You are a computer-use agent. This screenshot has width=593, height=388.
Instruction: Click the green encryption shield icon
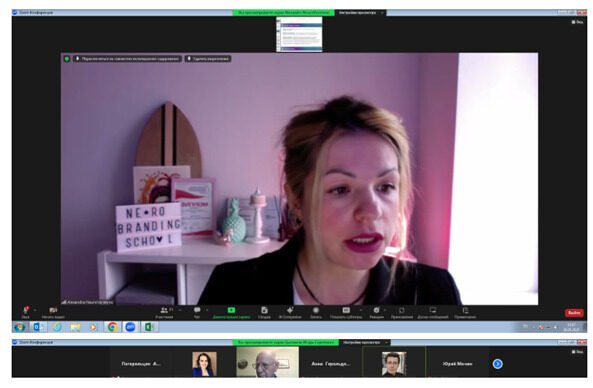click(x=67, y=59)
